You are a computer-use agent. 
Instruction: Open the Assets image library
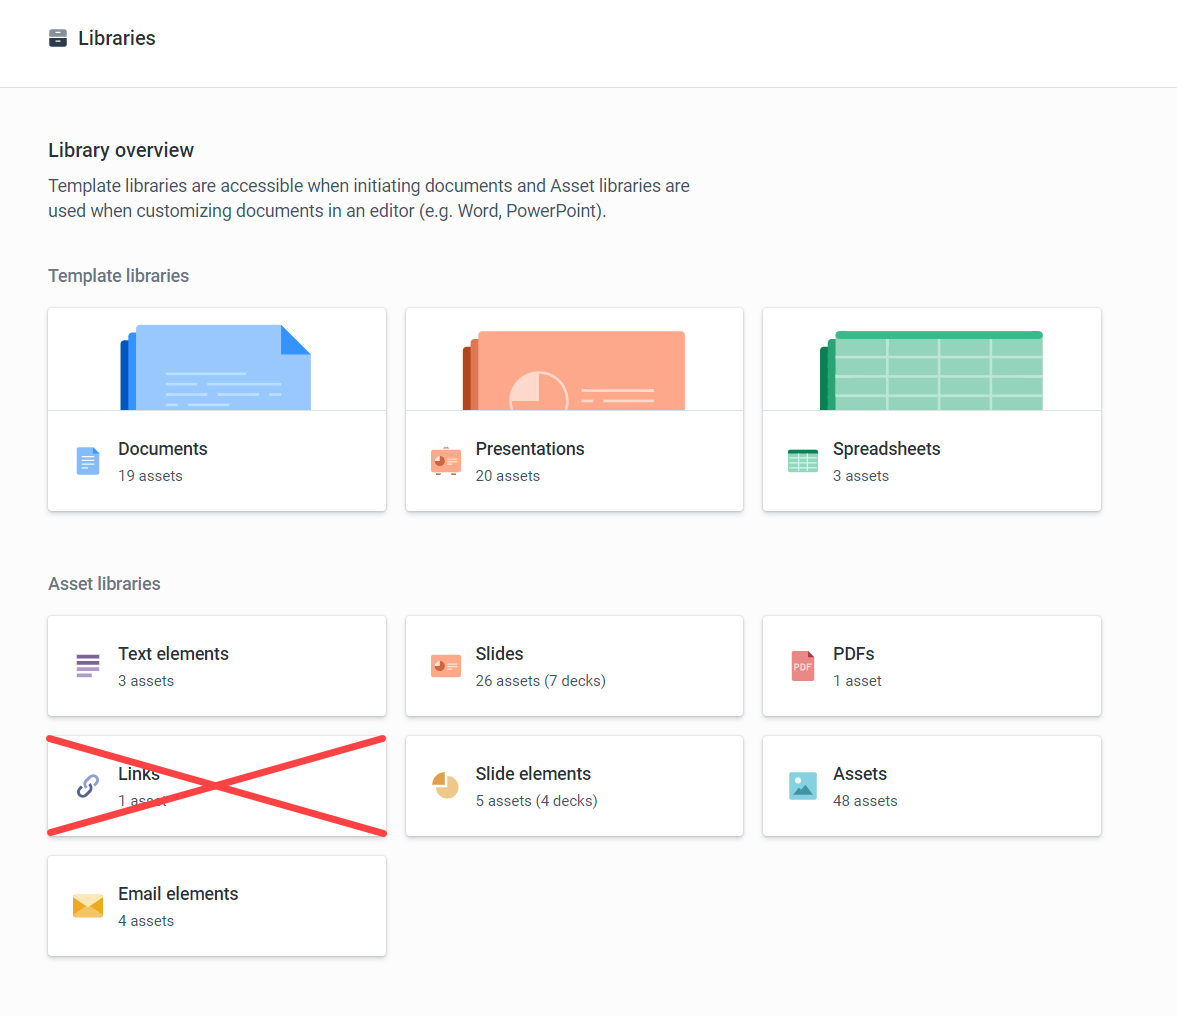(932, 786)
